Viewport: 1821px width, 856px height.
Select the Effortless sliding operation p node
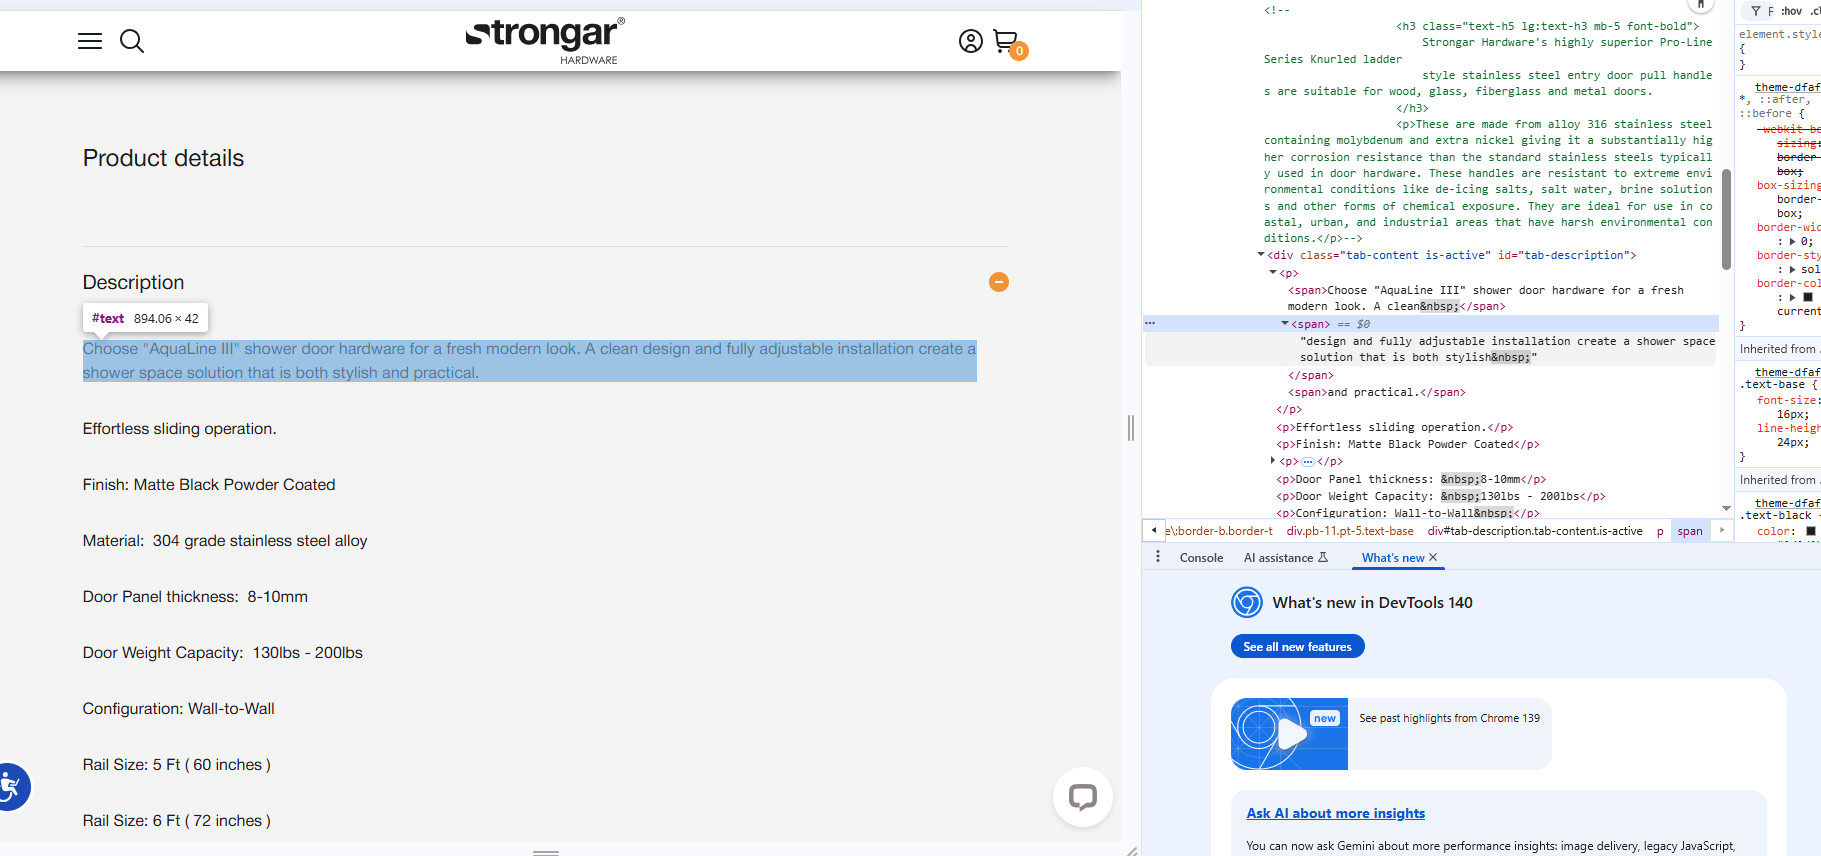pos(1394,427)
